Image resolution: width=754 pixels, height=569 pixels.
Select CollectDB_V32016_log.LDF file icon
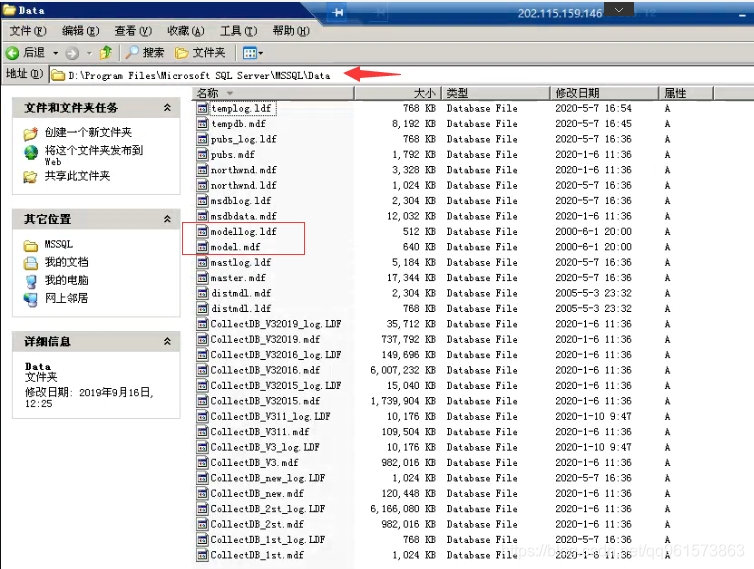tap(202, 354)
